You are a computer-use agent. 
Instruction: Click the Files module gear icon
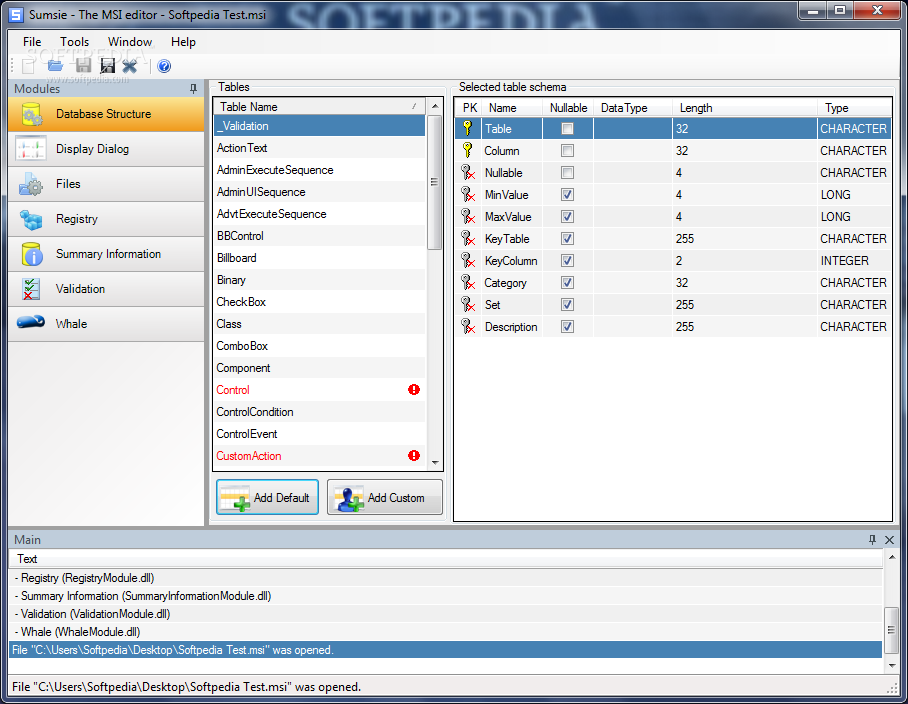point(31,184)
